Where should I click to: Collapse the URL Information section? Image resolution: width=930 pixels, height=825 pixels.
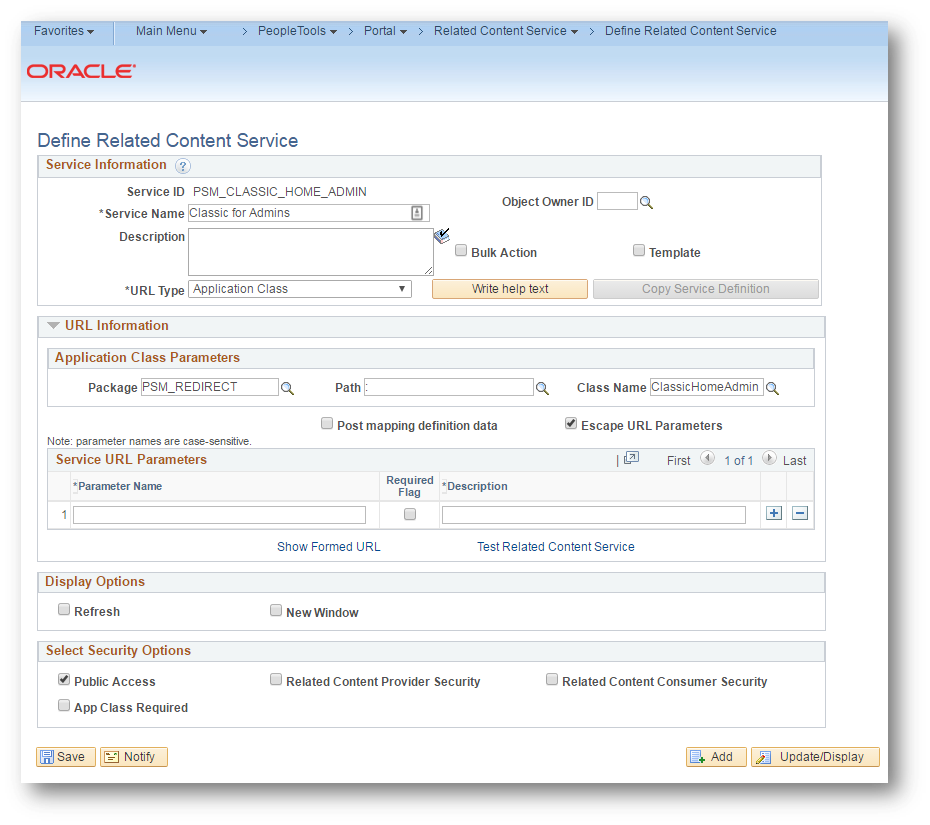pyautogui.click(x=54, y=326)
